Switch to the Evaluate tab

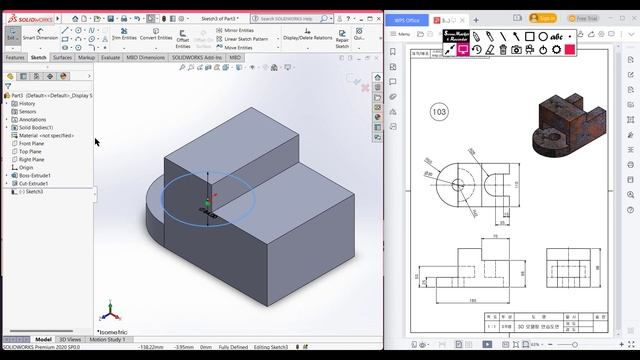click(110, 58)
